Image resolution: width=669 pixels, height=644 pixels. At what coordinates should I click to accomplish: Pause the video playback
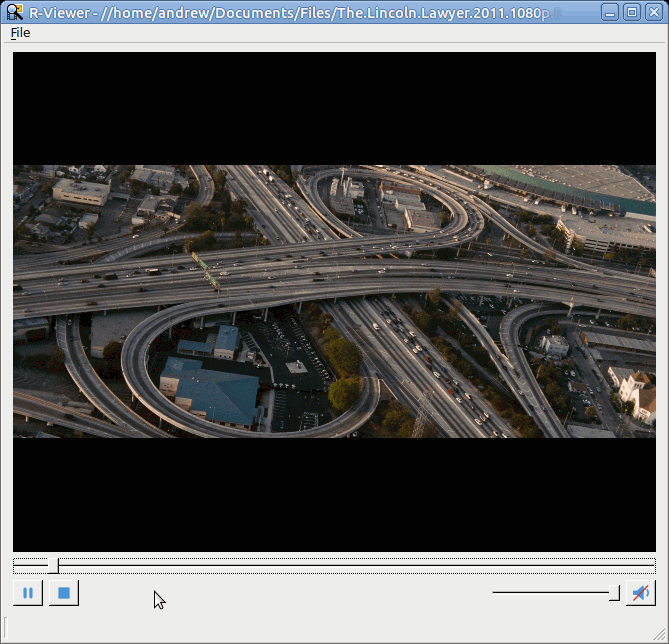(x=28, y=593)
